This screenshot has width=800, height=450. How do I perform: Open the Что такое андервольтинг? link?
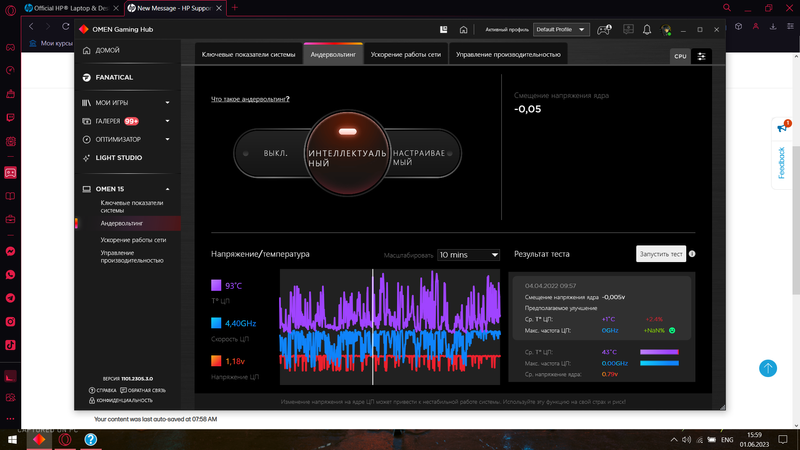pyautogui.click(x=250, y=99)
